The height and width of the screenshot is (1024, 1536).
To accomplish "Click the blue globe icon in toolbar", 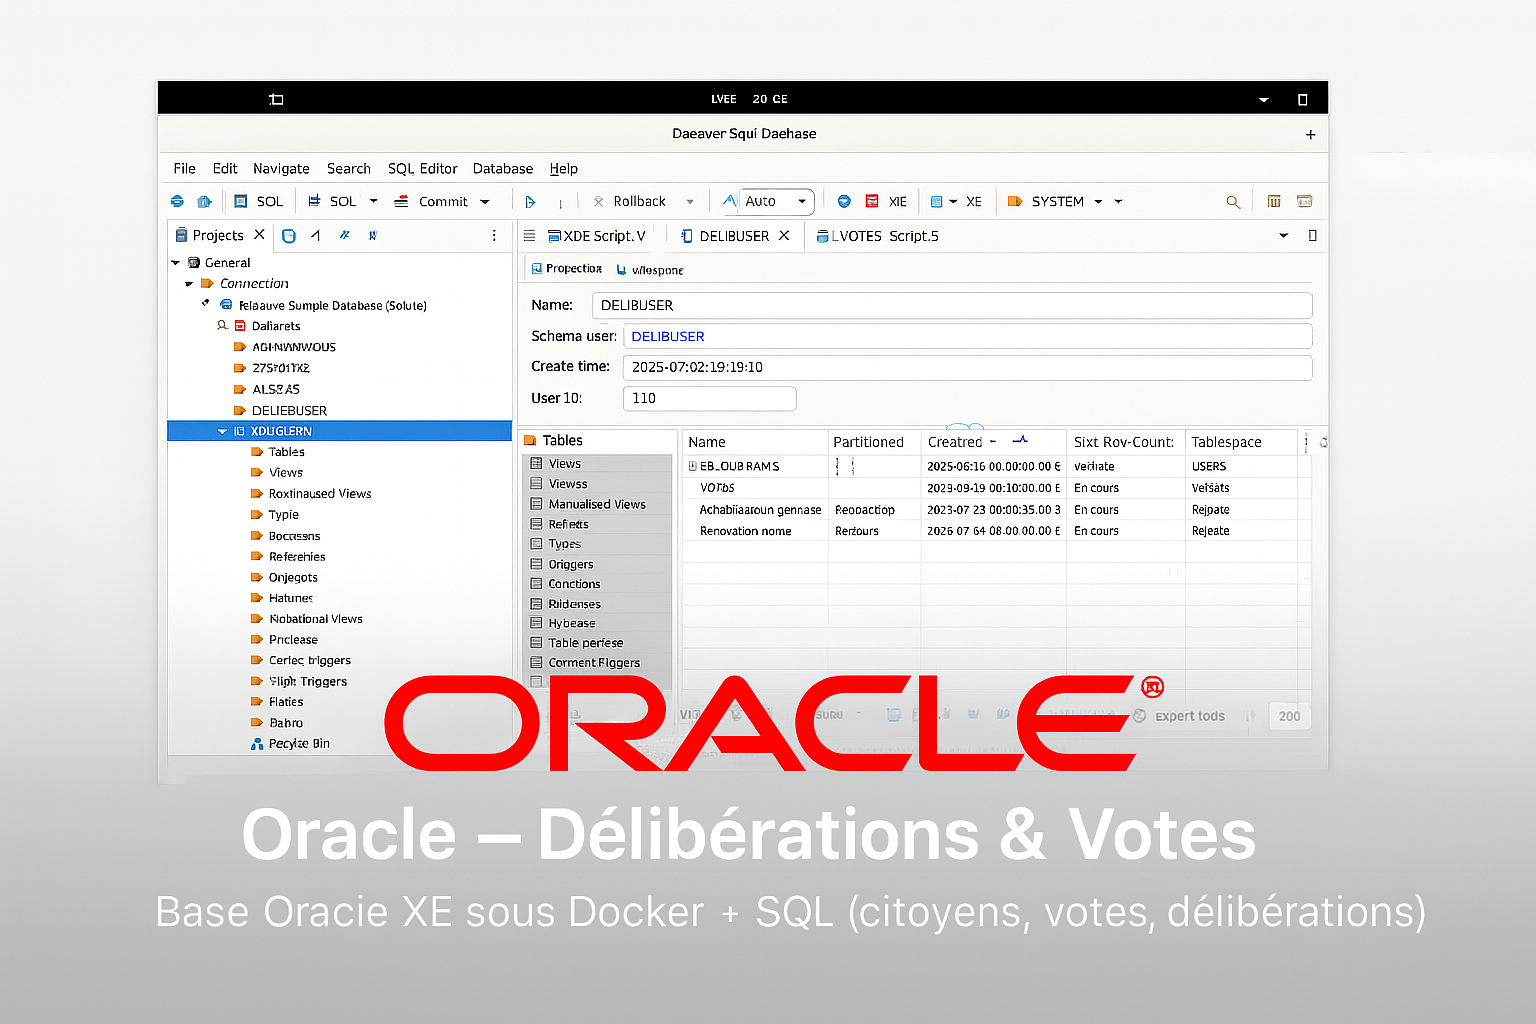I will click(x=844, y=202).
